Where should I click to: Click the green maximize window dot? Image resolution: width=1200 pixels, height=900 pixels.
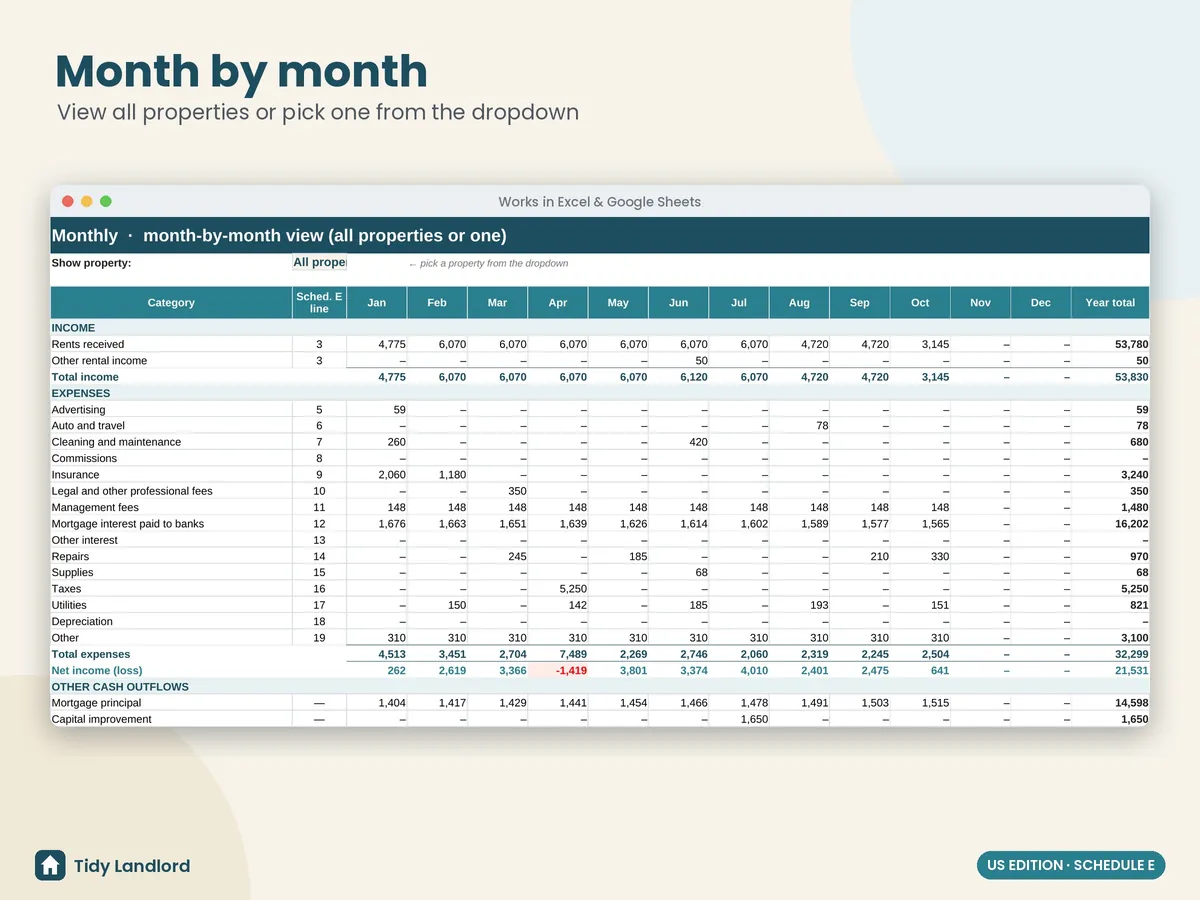pyautogui.click(x=106, y=201)
